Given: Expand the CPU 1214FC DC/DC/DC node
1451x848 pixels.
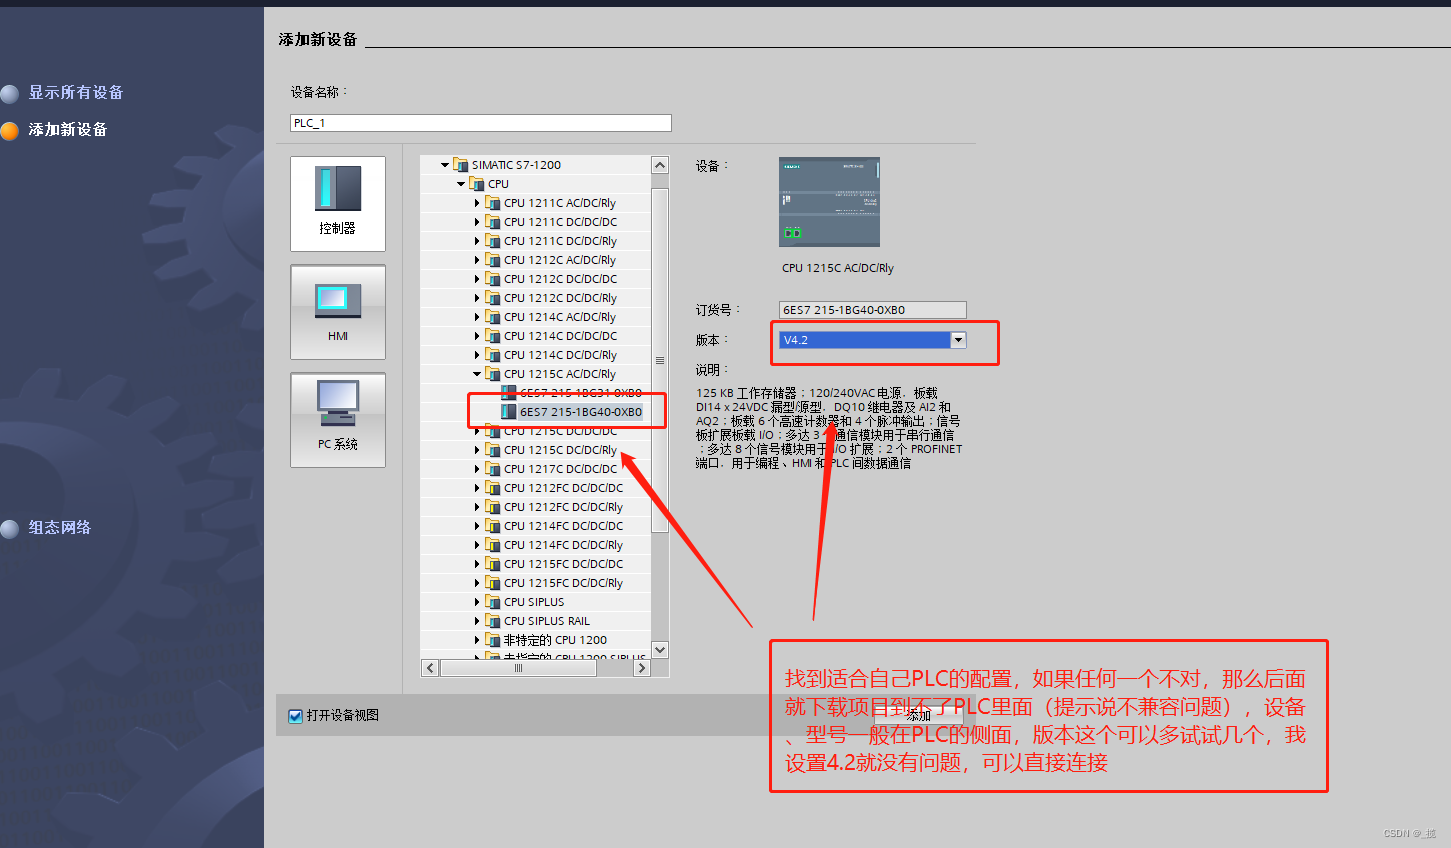Looking at the screenshot, I should point(477,526).
